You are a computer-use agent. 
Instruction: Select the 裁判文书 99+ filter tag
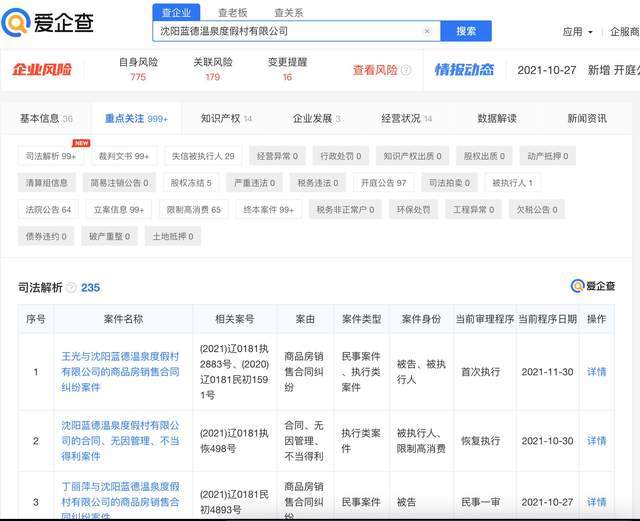(124, 156)
